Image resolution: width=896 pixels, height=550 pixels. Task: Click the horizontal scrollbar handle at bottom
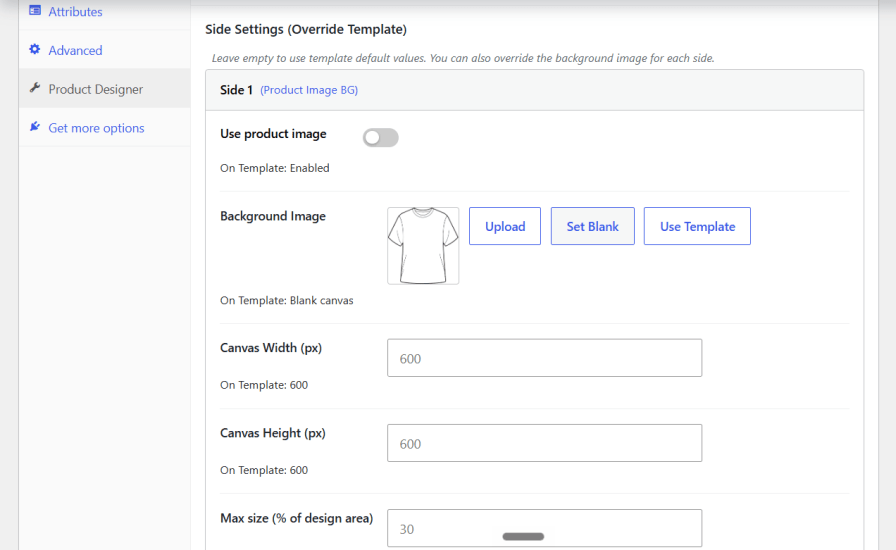(523, 536)
